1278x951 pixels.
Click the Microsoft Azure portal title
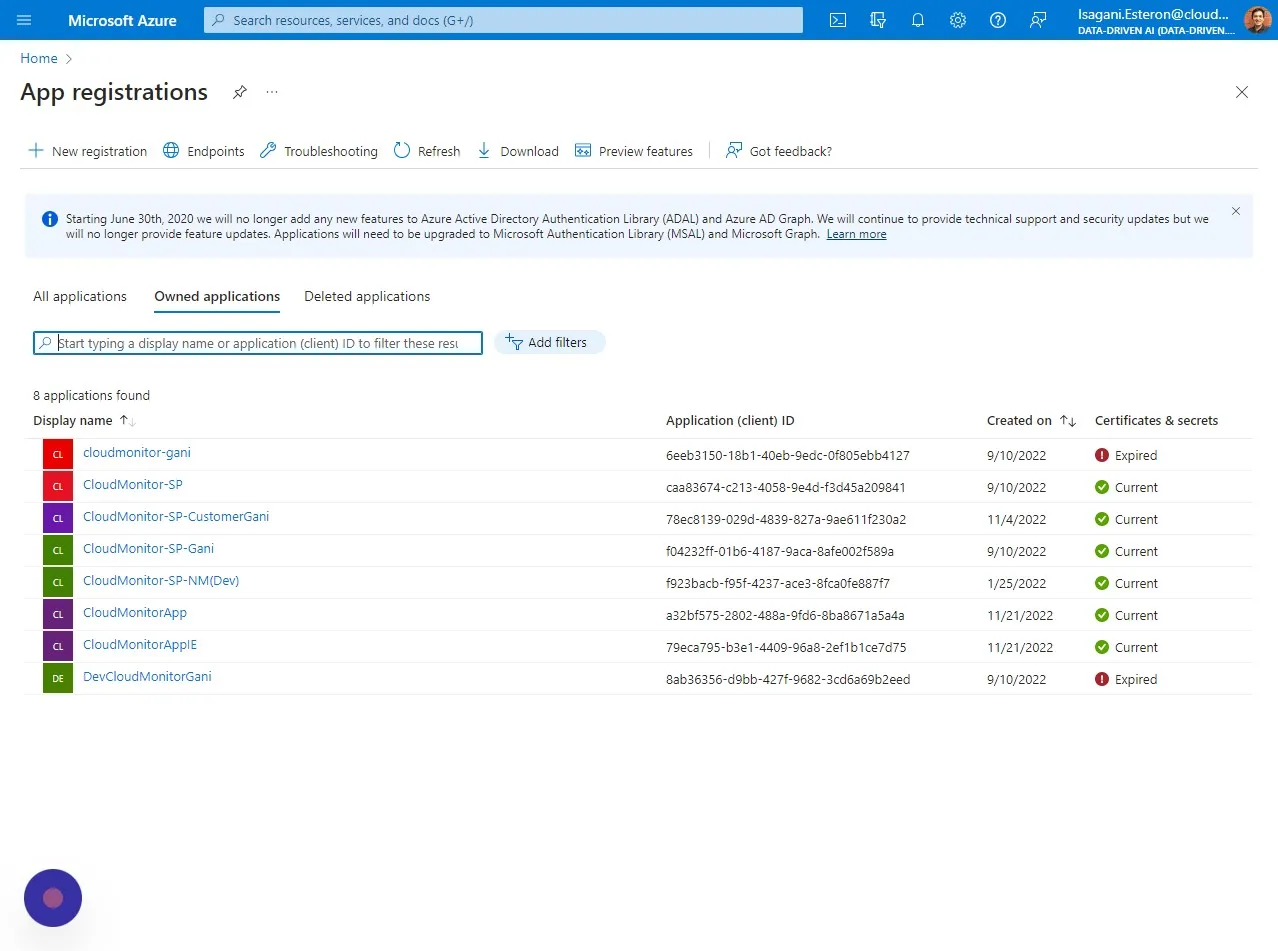(122, 20)
